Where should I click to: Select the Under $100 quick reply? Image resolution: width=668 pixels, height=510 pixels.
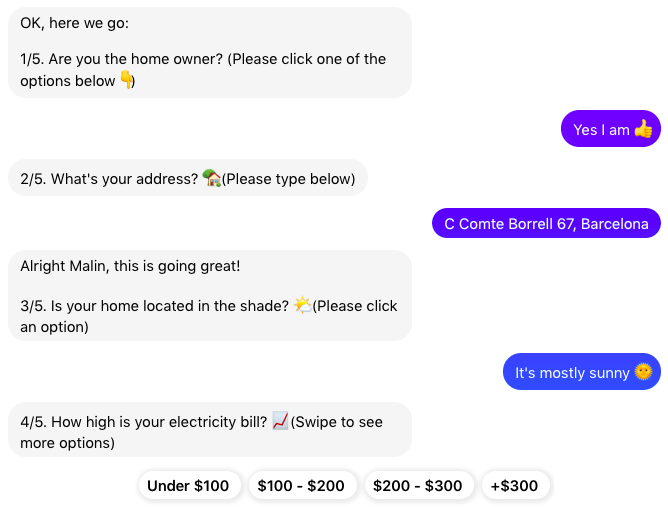(x=190, y=485)
